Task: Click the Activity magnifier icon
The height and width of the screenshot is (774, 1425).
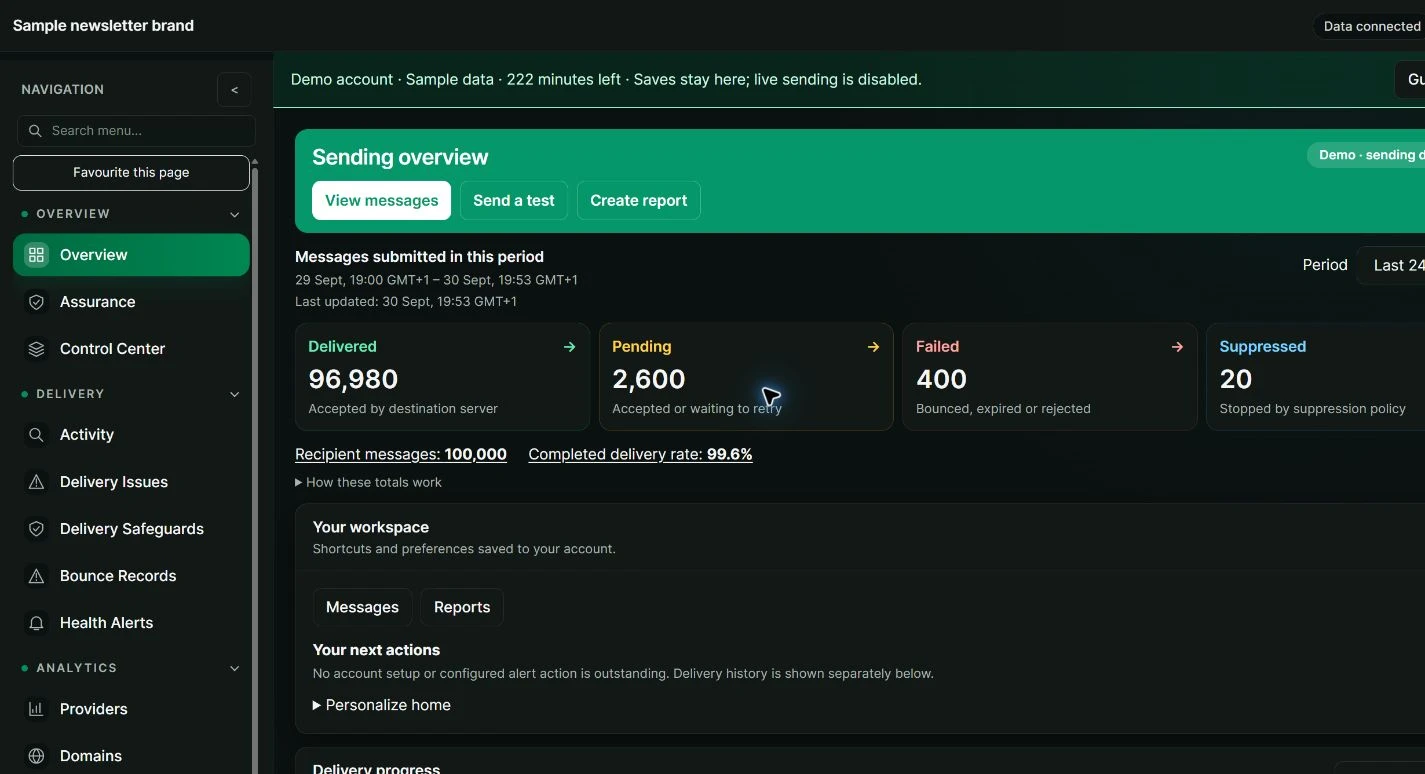Action: (x=36, y=435)
